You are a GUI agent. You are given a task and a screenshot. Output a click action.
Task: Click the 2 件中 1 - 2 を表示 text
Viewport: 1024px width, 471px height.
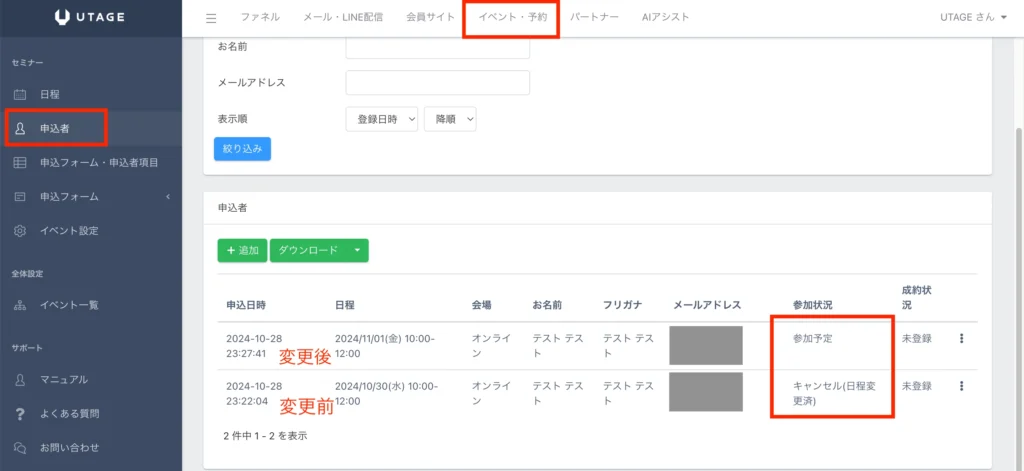click(265, 435)
